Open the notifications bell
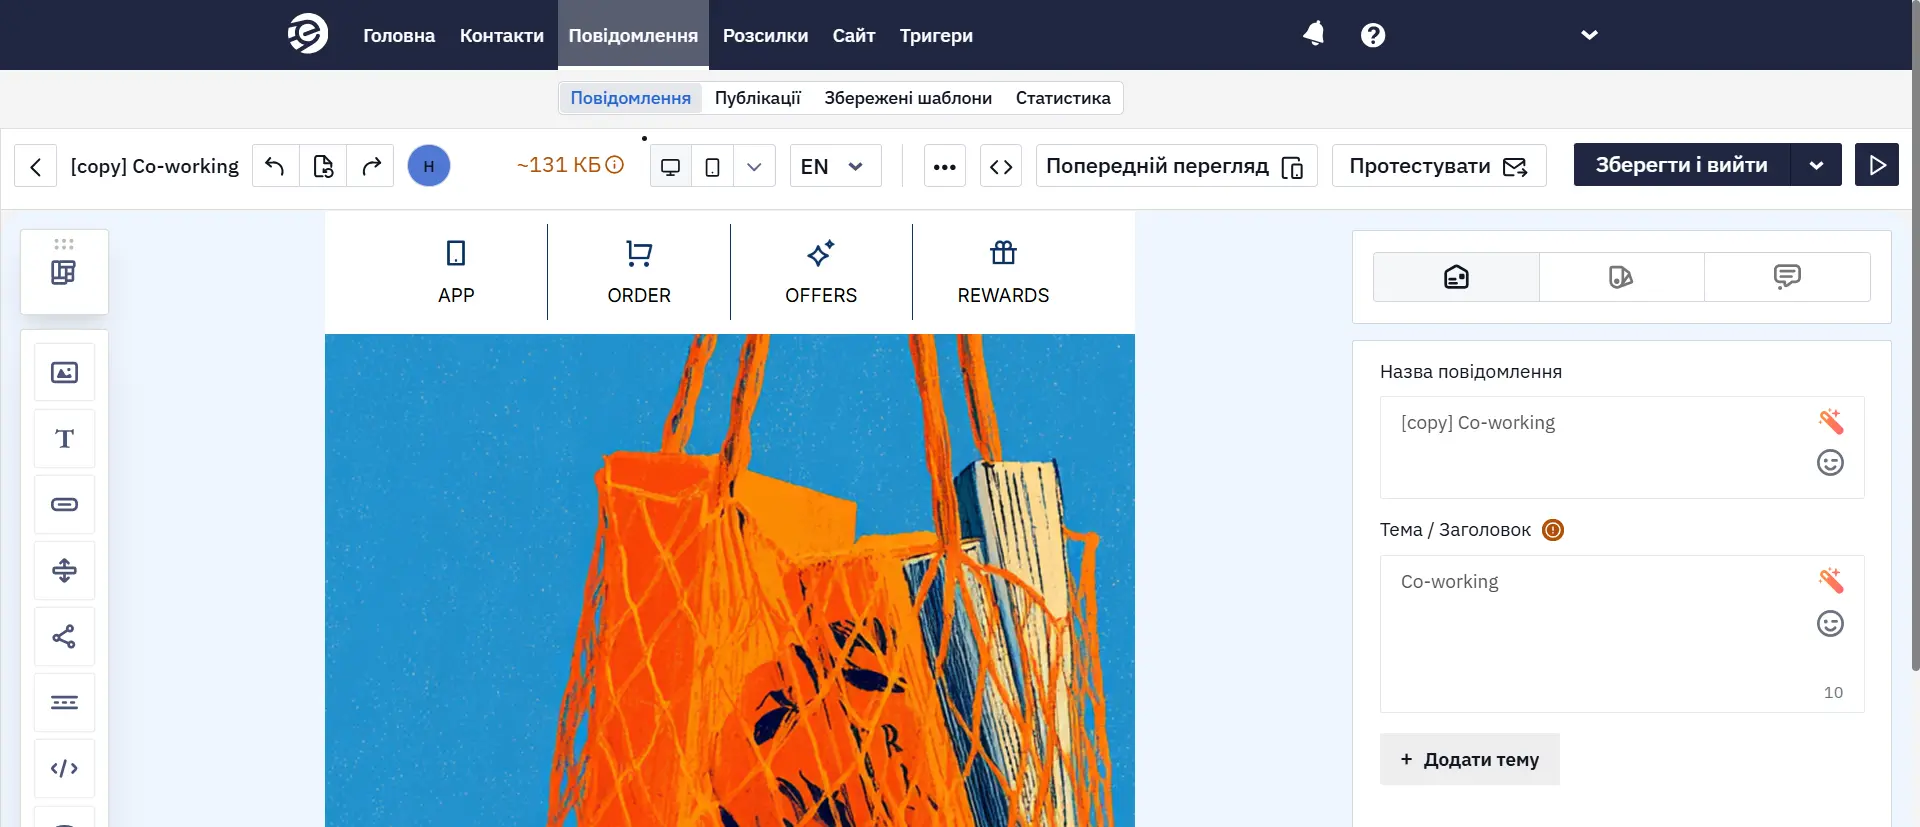This screenshot has height=827, width=1920. (x=1314, y=34)
